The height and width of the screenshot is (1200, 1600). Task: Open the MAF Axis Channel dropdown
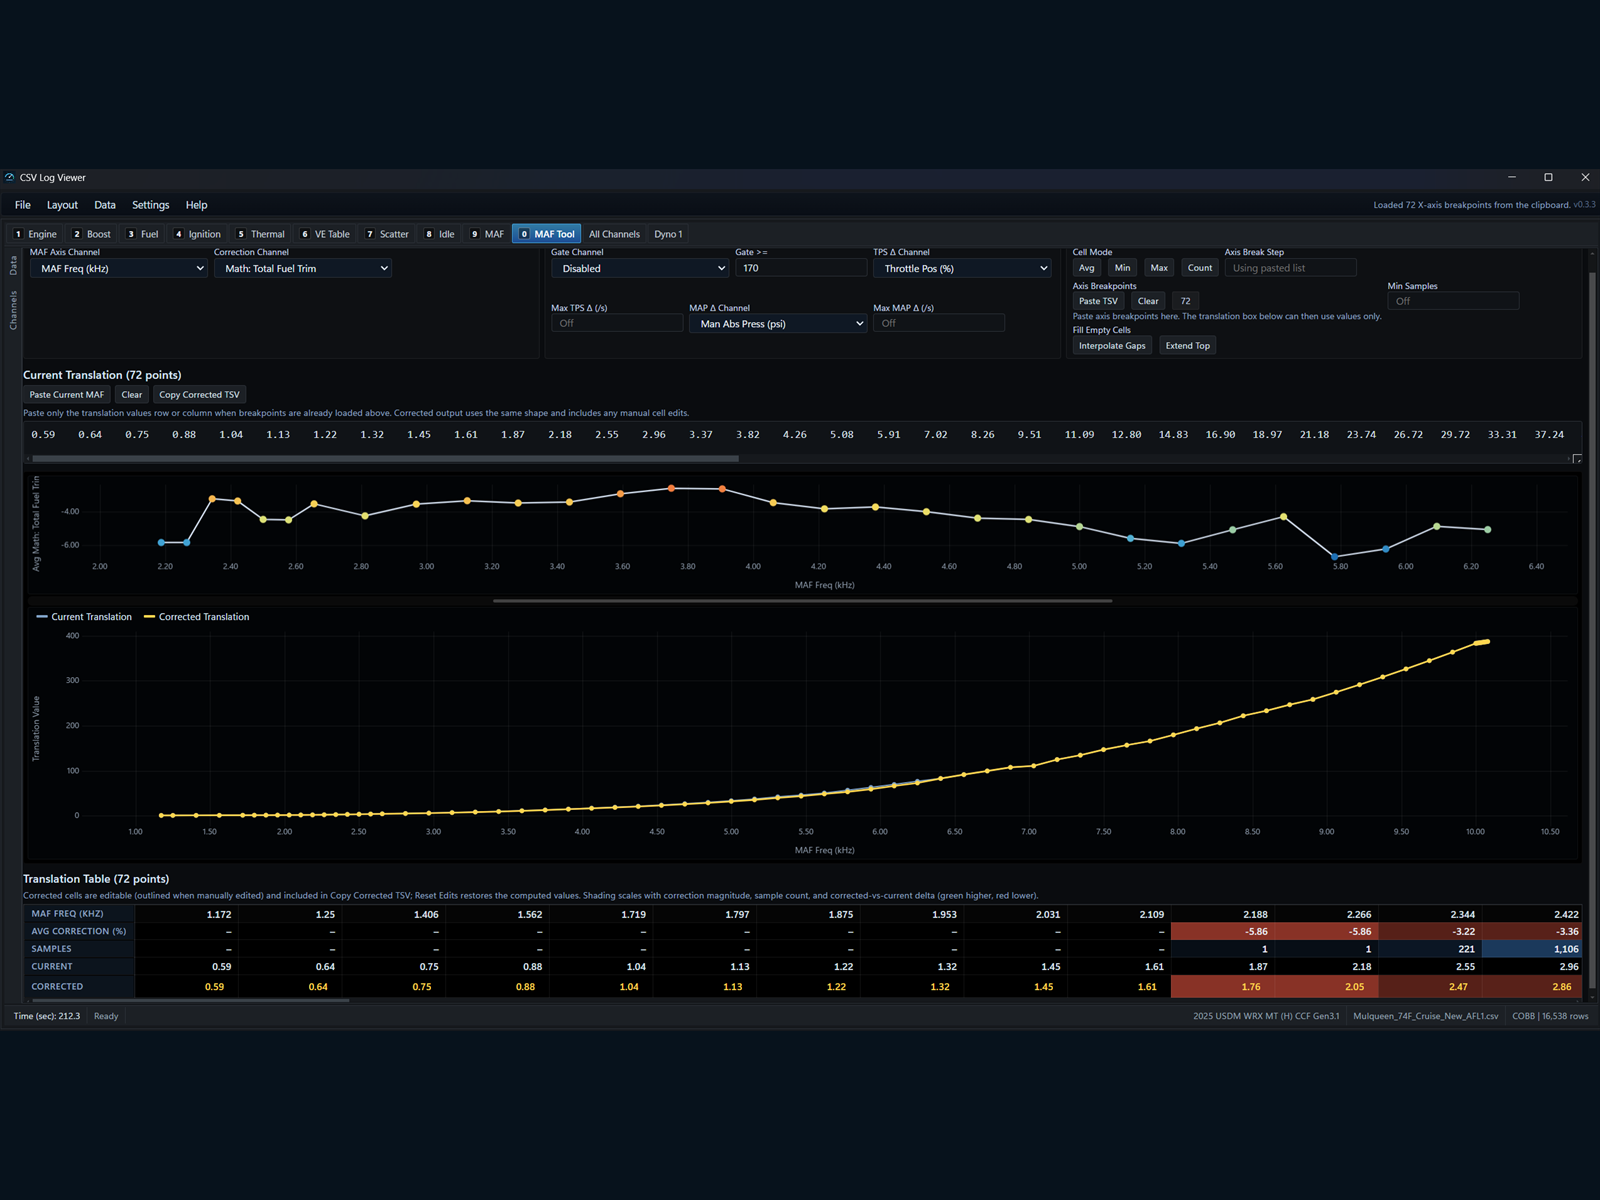[x=119, y=268]
